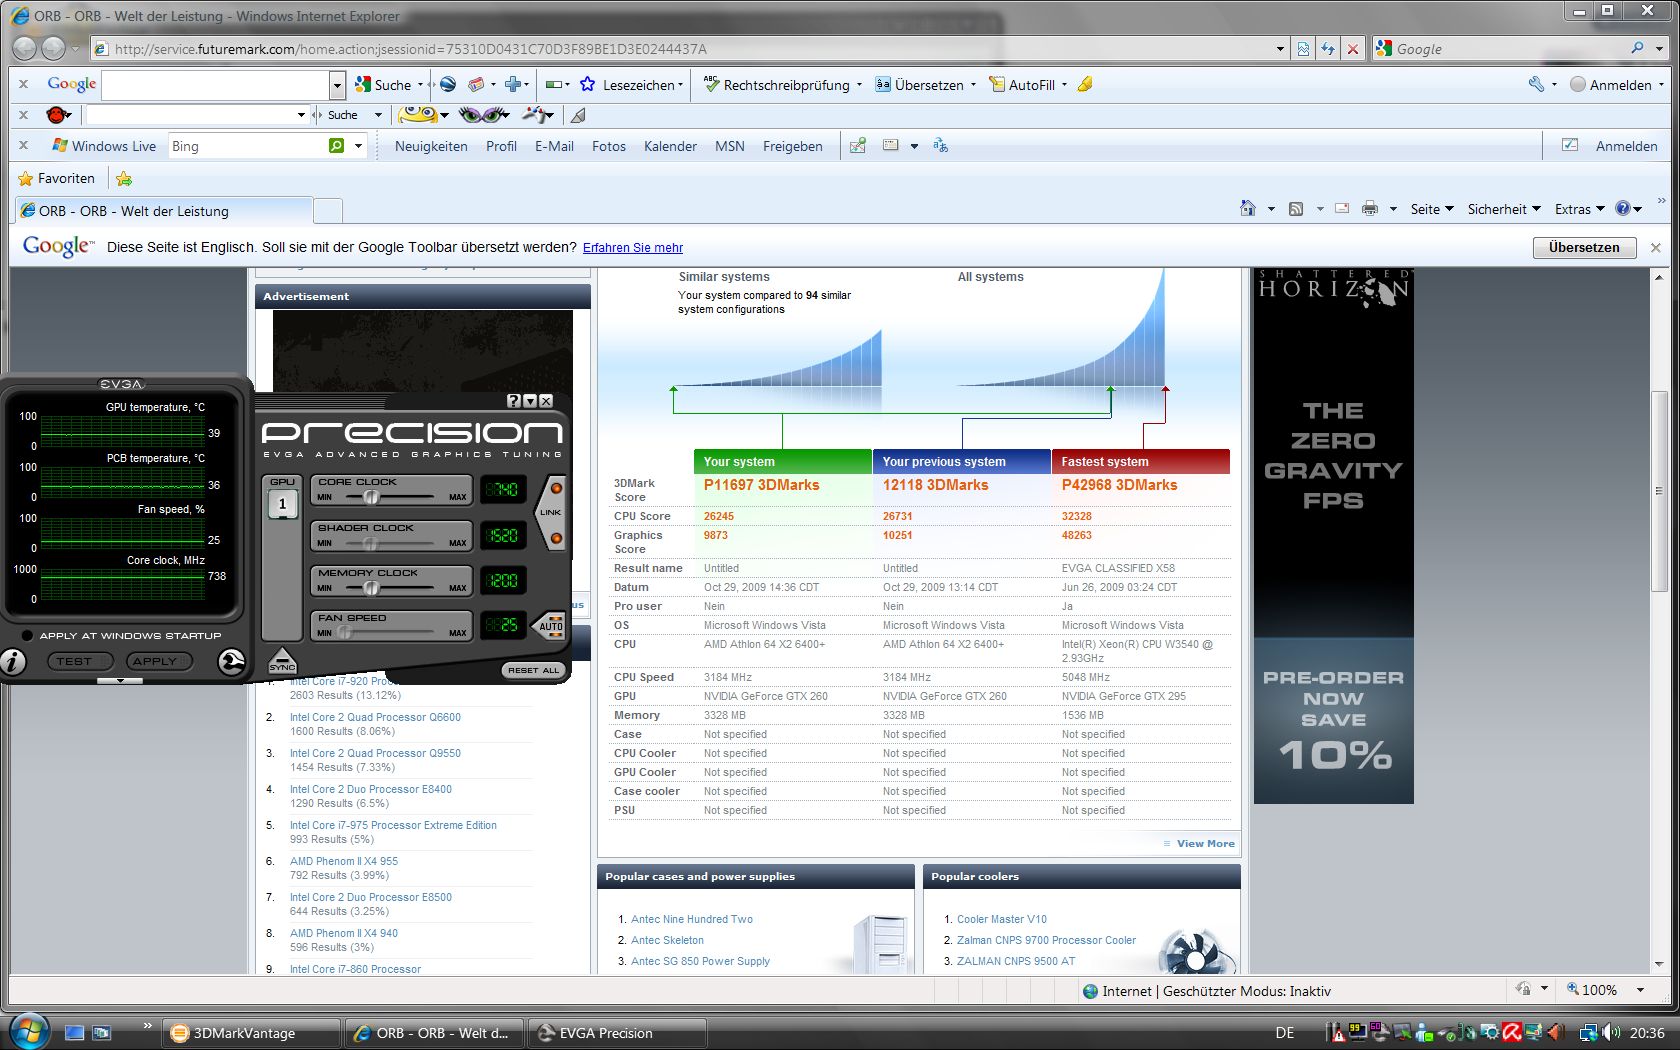
Task: Open the Extras menu
Action: [x=1579, y=209]
